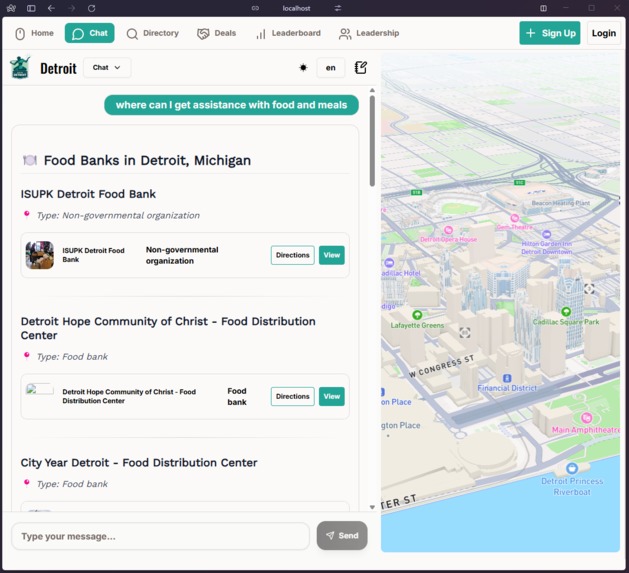This screenshot has width=629, height=573.
Task: Click the Deals handshake icon
Action: coord(203,34)
